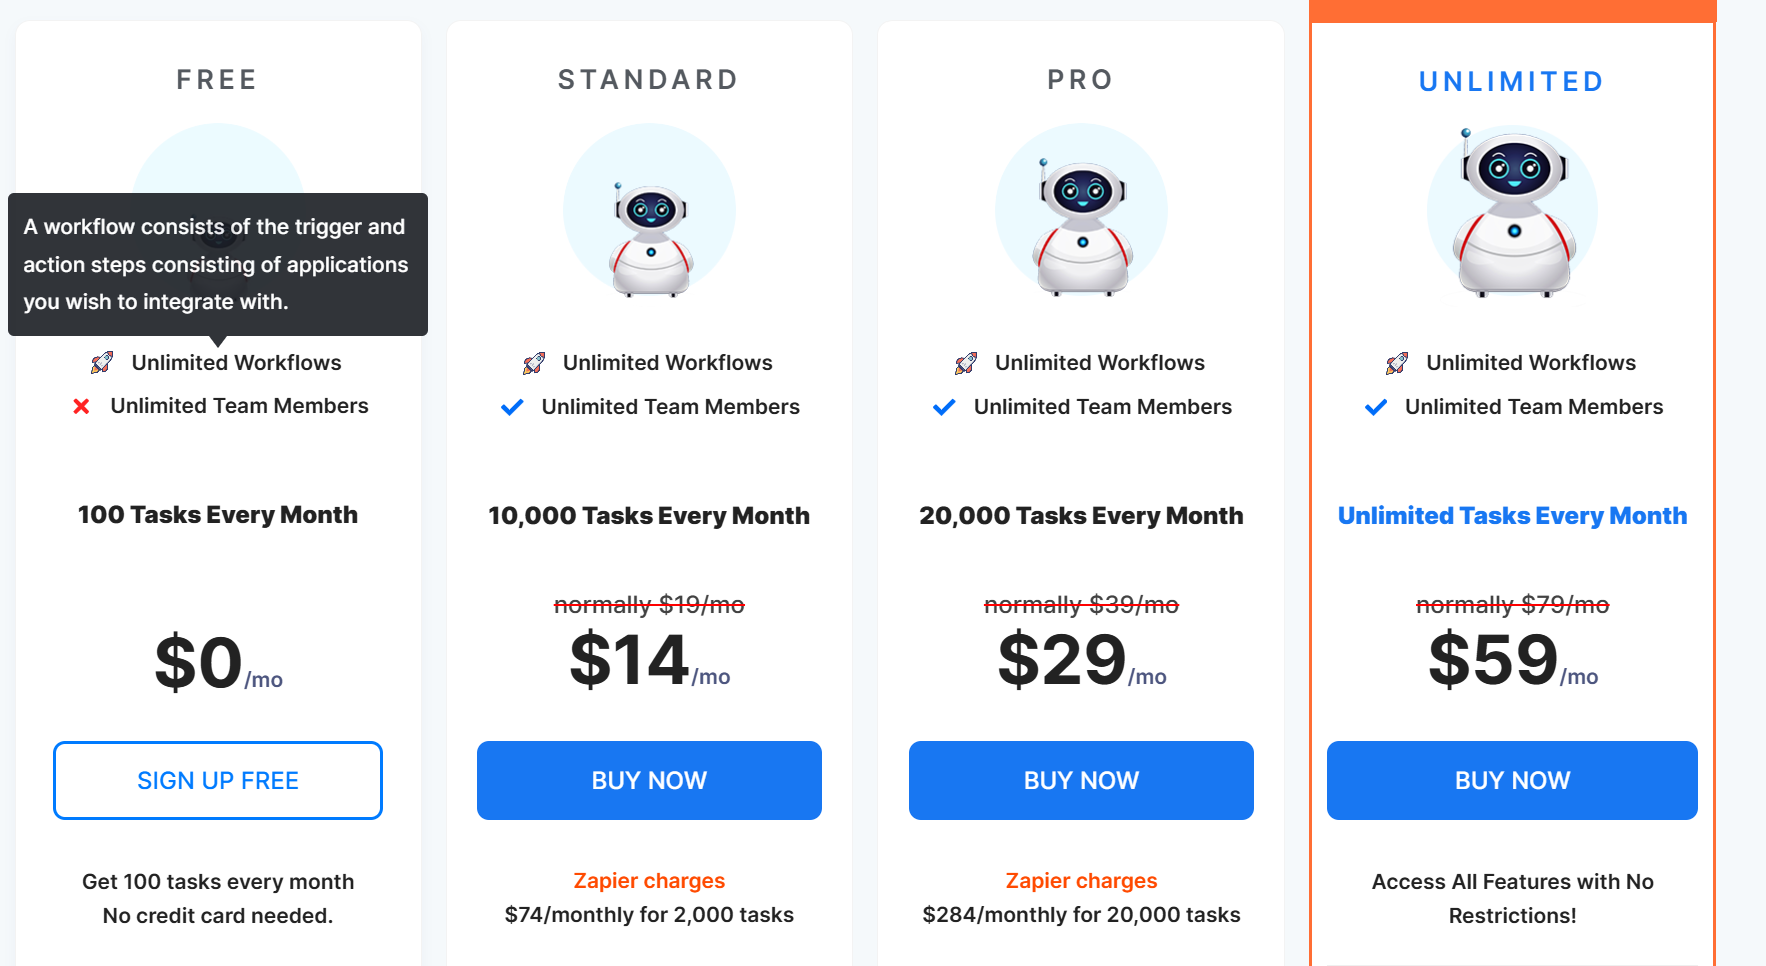Click the blue checkmark in the Pro plan
Image resolution: width=1766 pixels, height=966 pixels.
(944, 407)
